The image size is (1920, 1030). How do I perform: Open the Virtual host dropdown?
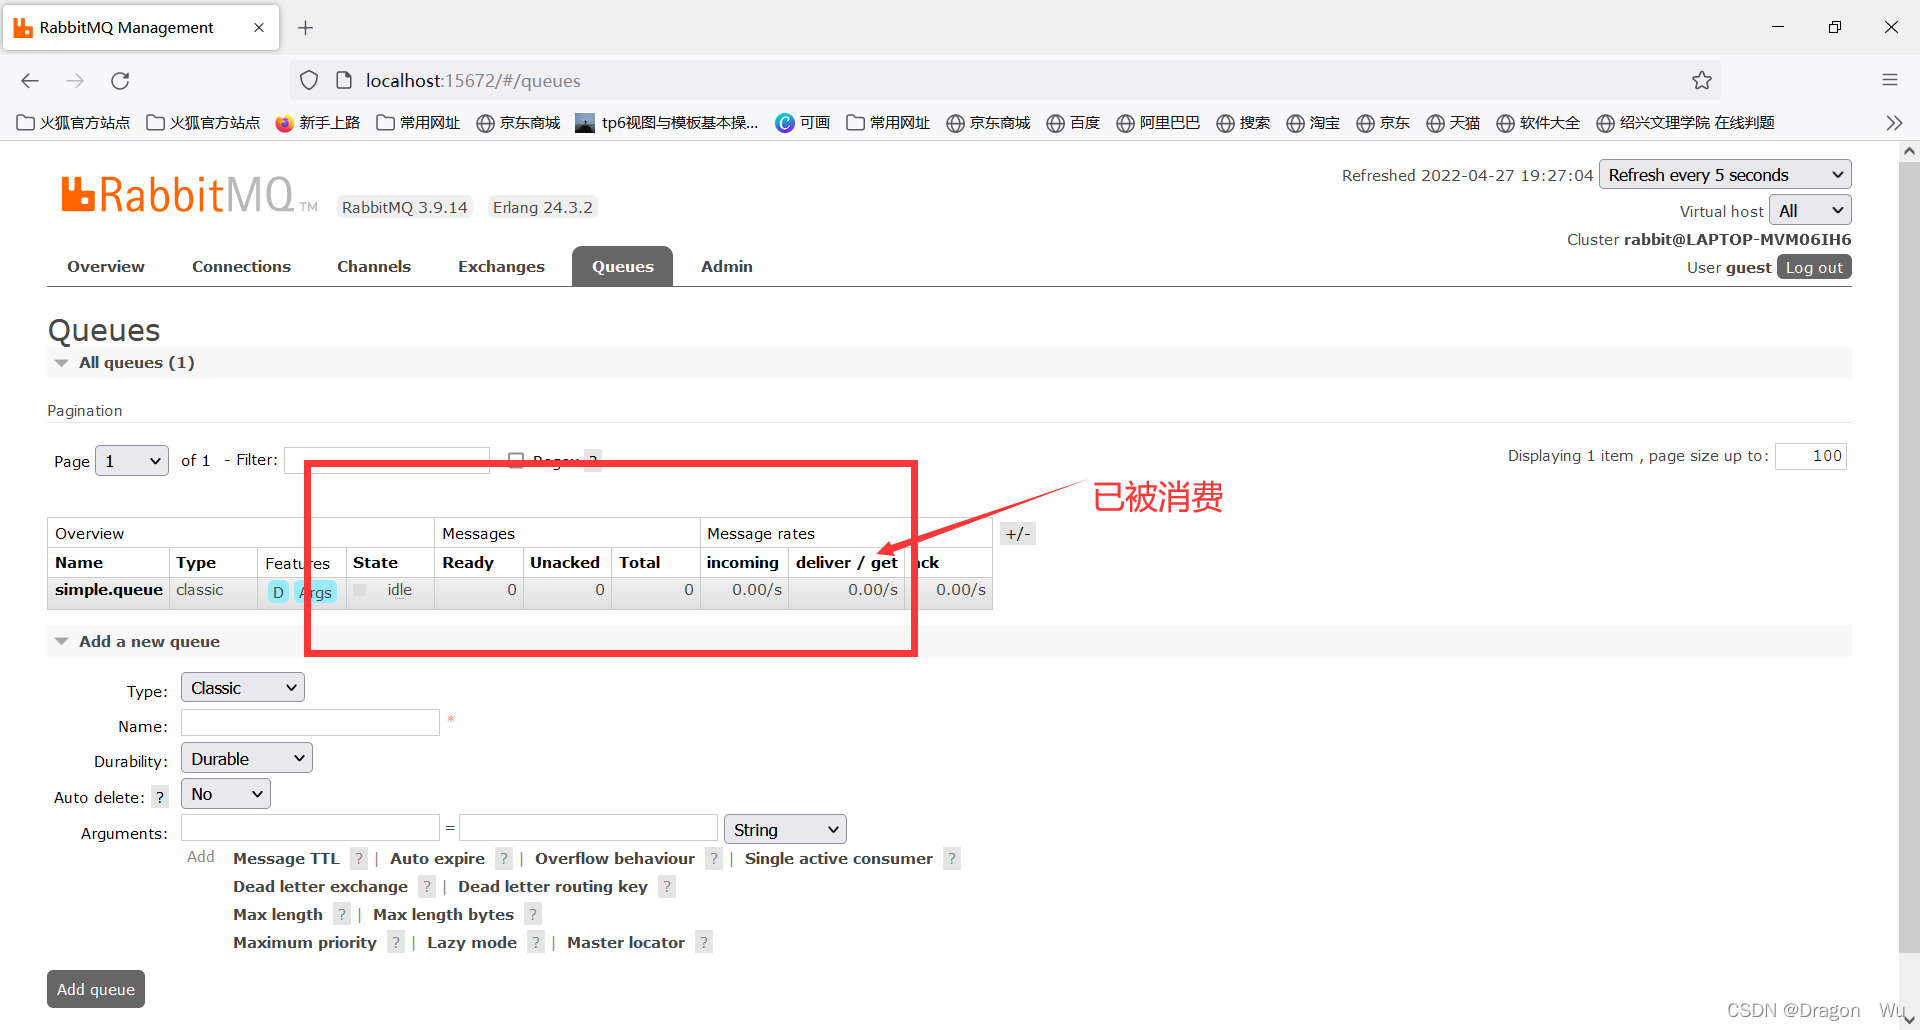pyautogui.click(x=1809, y=210)
